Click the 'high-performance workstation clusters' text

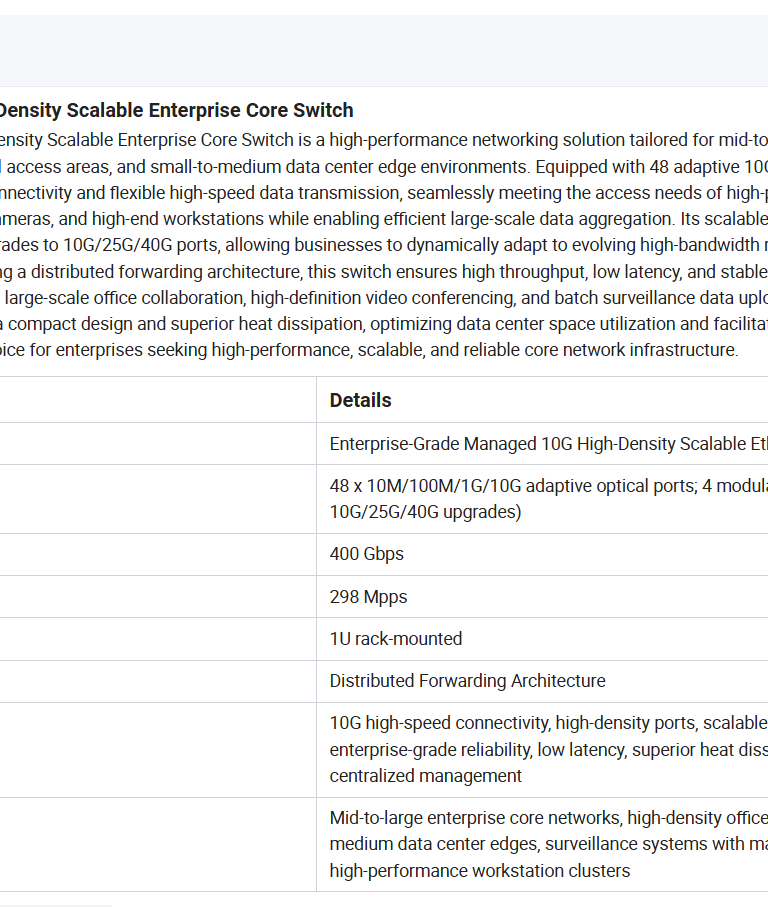480,871
